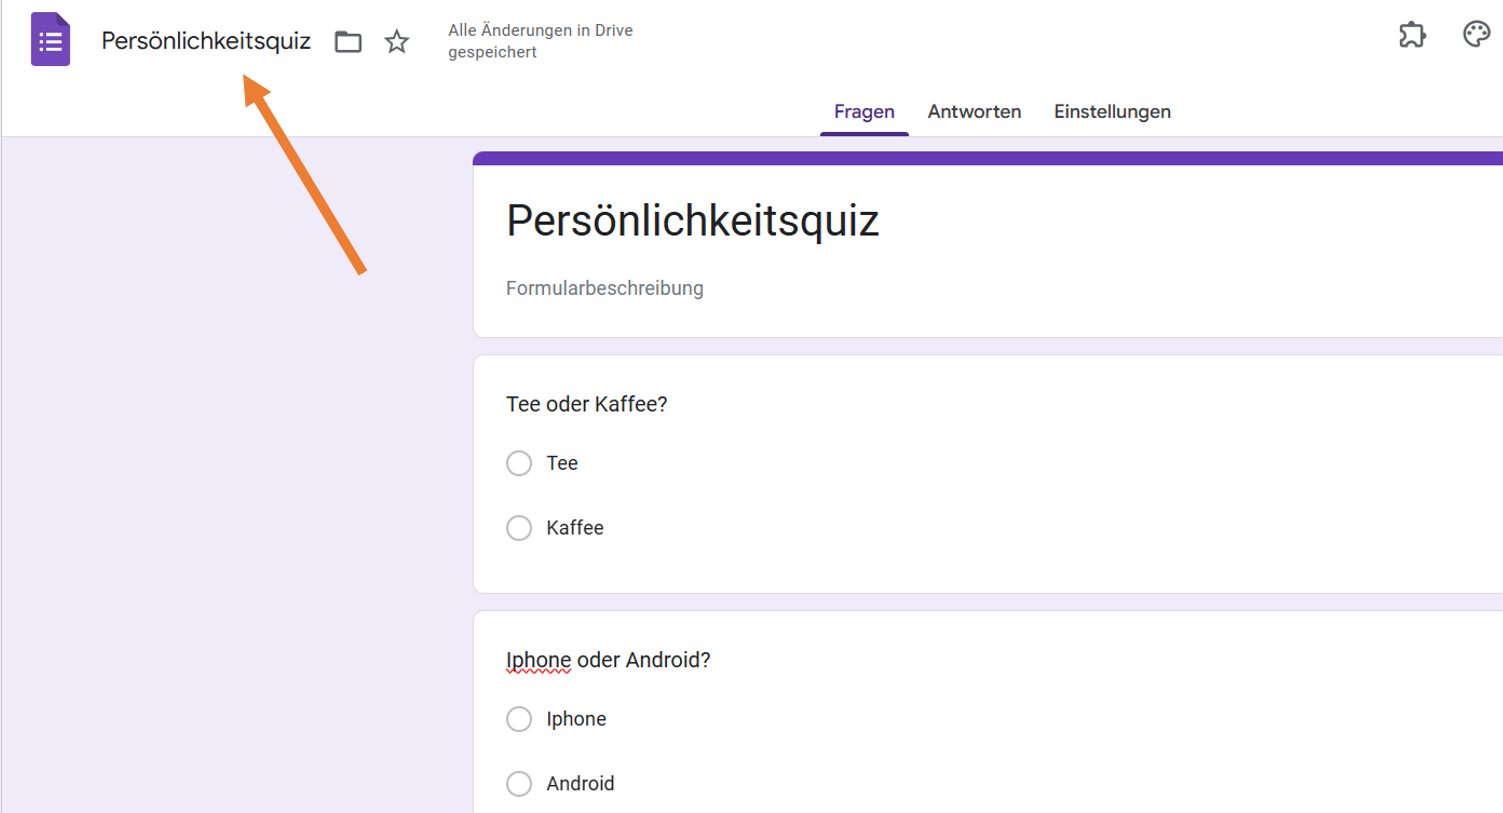Open the Google Forms home icon
This screenshot has width=1503, height=813.
50,40
